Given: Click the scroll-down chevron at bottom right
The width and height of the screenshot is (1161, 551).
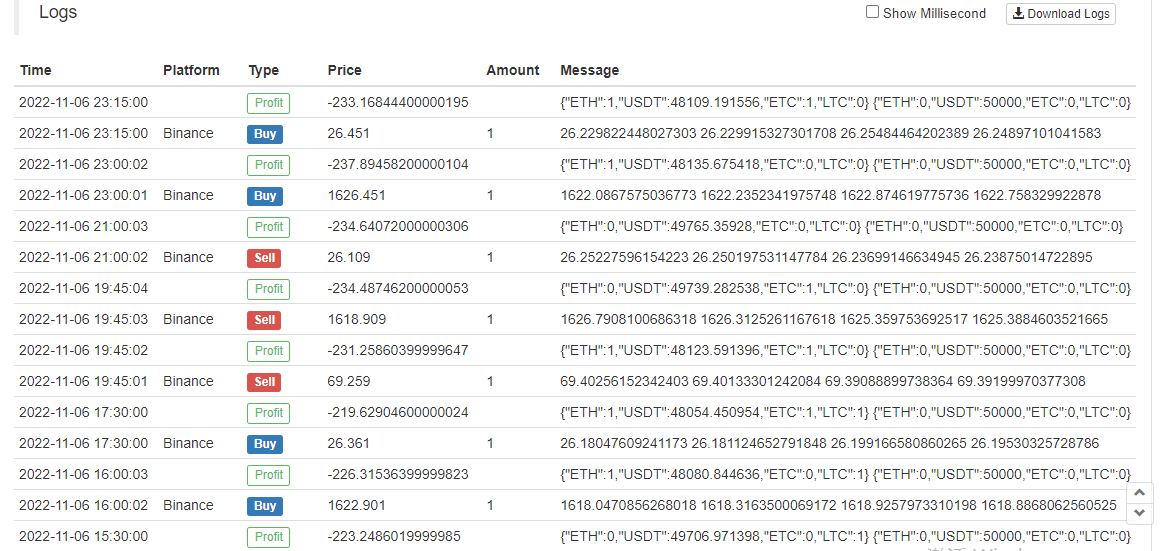Looking at the screenshot, I should (x=1140, y=513).
